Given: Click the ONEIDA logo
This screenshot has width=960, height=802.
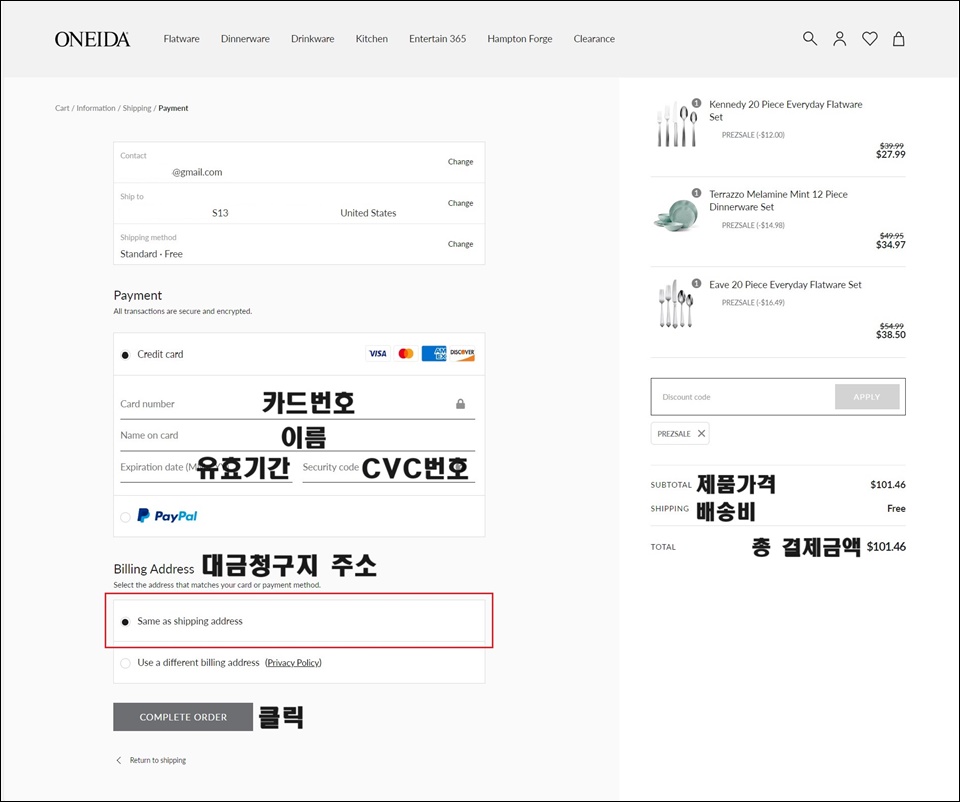Looking at the screenshot, I should (92, 39).
